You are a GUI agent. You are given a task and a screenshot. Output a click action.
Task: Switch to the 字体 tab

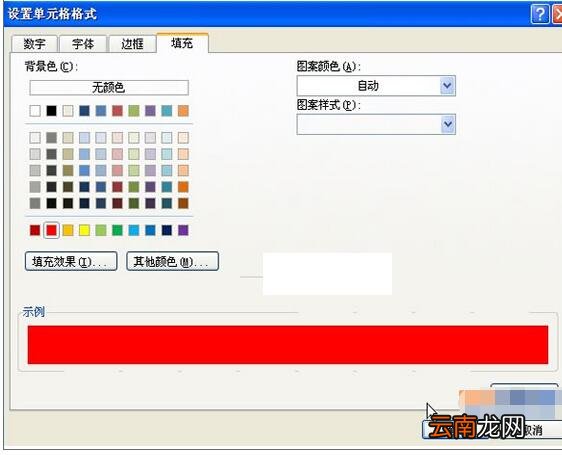coord(83,44)
